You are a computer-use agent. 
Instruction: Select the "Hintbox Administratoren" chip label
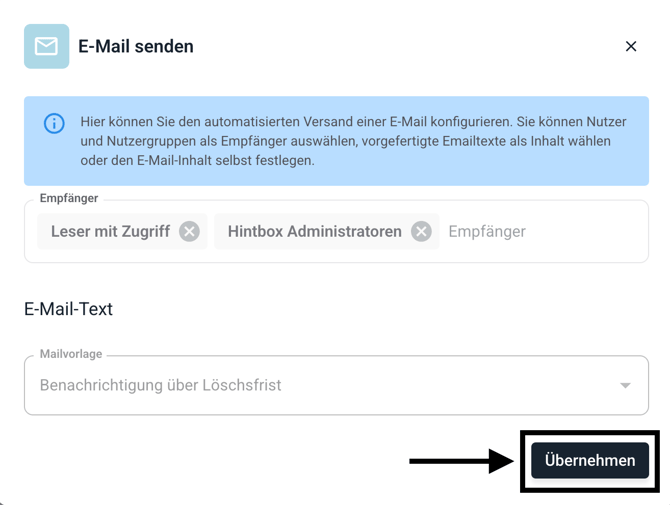coord(314,231)
